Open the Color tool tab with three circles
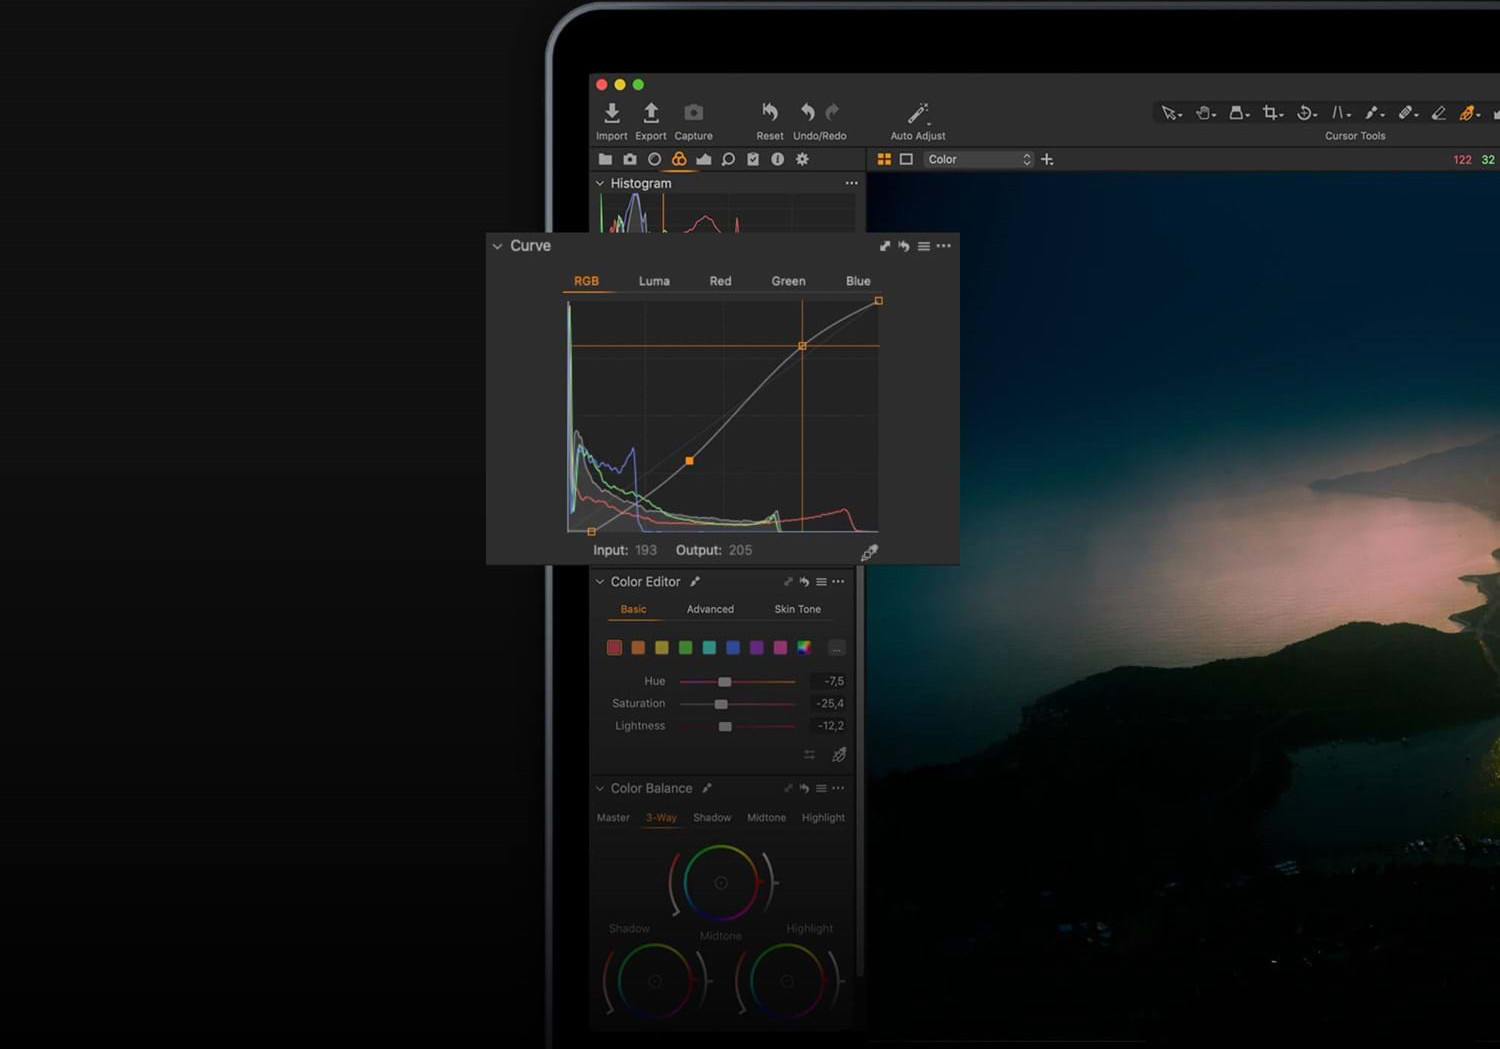The image size is (1500, 1049). coord(679,159)
